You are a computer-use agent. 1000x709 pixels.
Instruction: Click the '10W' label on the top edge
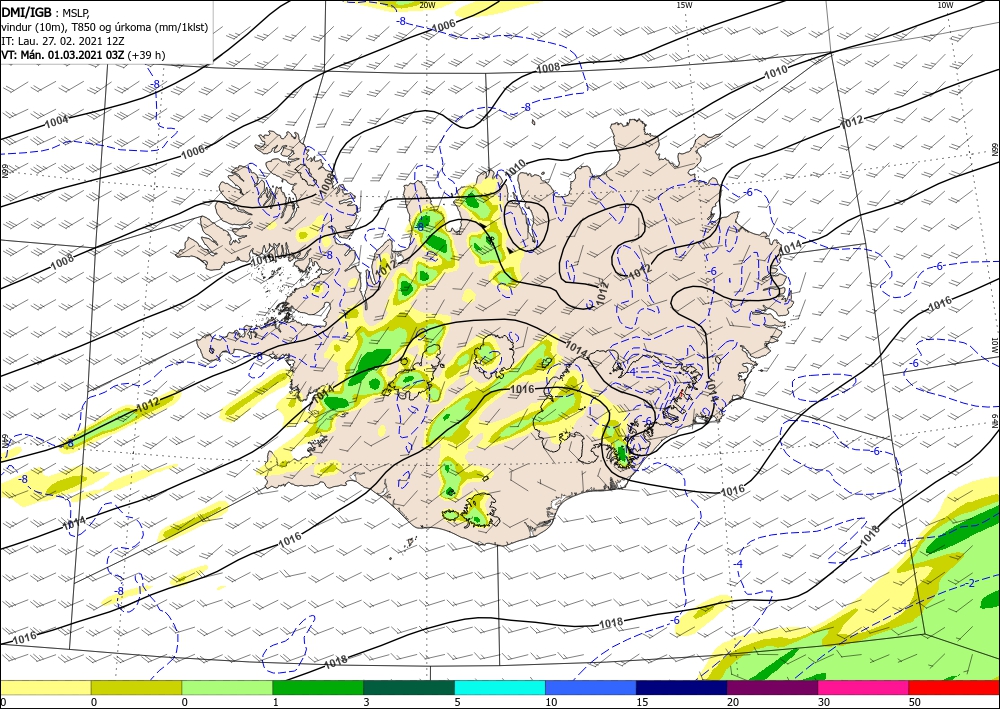[945, 5]
